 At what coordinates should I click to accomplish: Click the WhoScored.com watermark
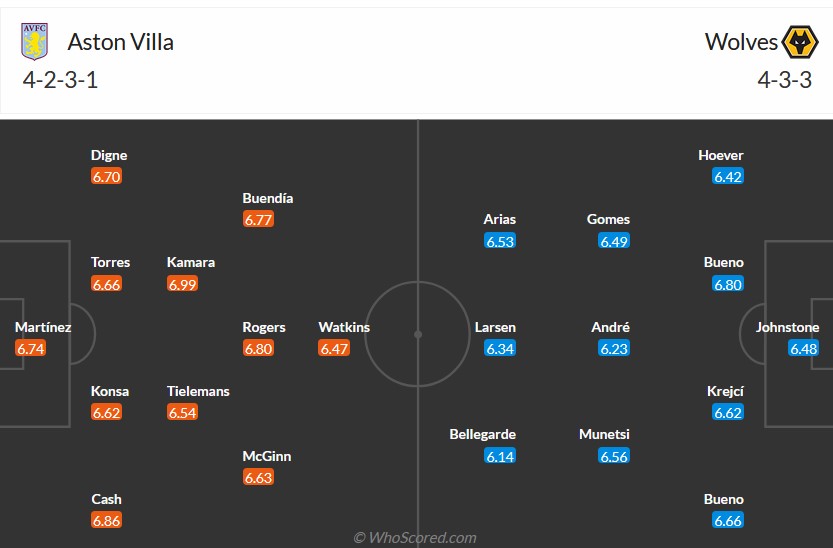pos(415,538)
